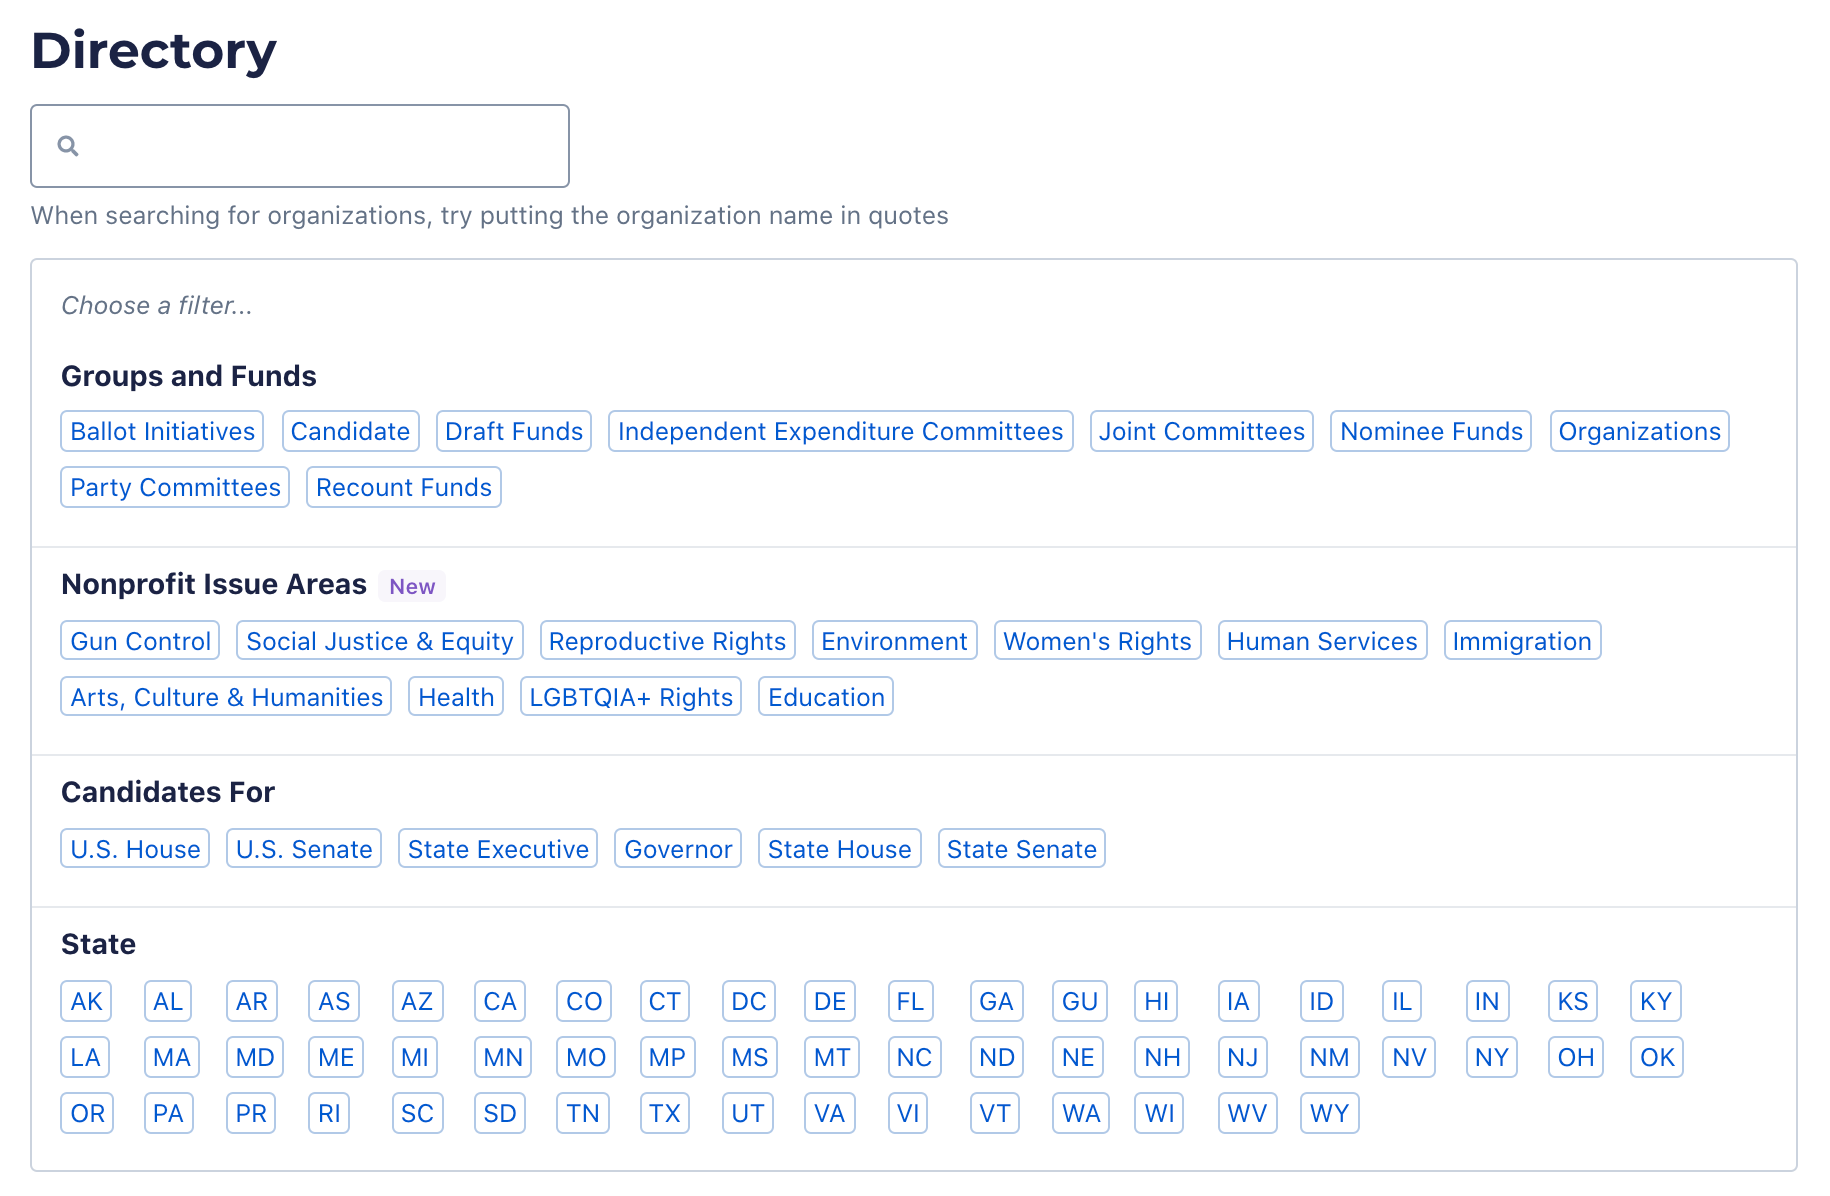Choose the WY state filter
Image resolution: width=1830 pixels, height=1196 pixels.
point(1330,1113)
